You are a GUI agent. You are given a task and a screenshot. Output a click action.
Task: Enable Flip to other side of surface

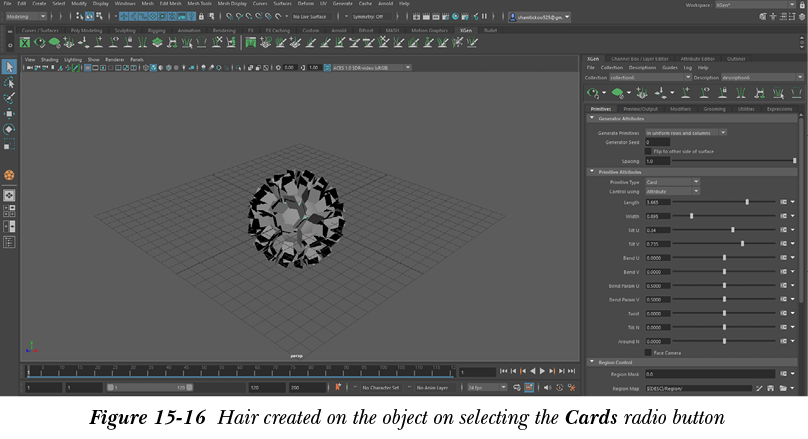pos(648,151)
